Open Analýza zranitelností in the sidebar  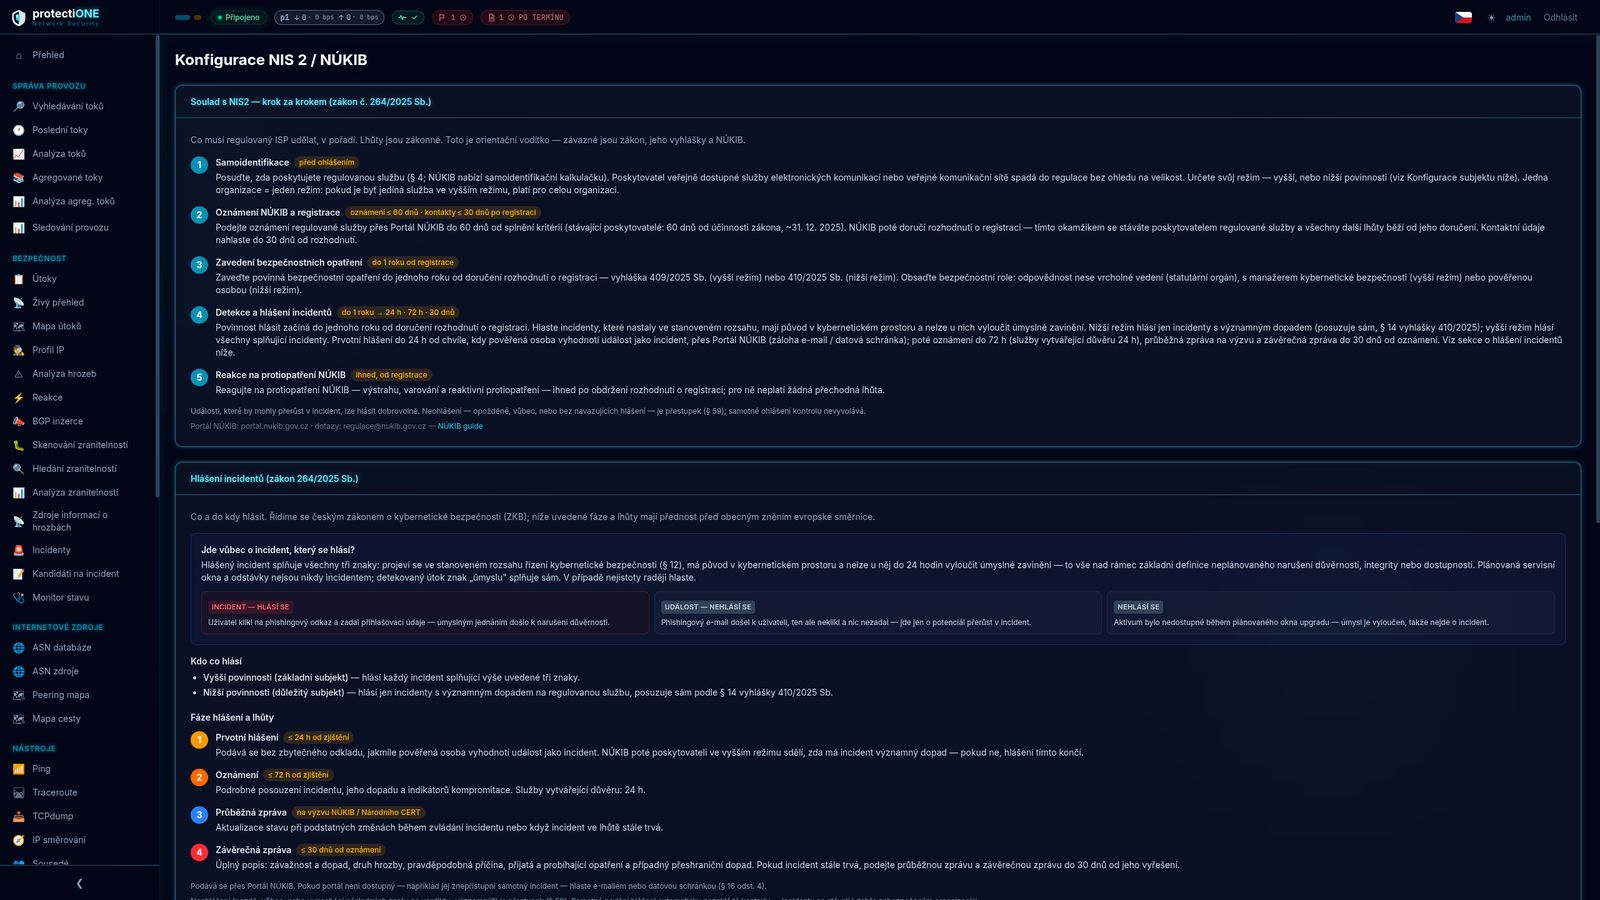click(75, 493)
